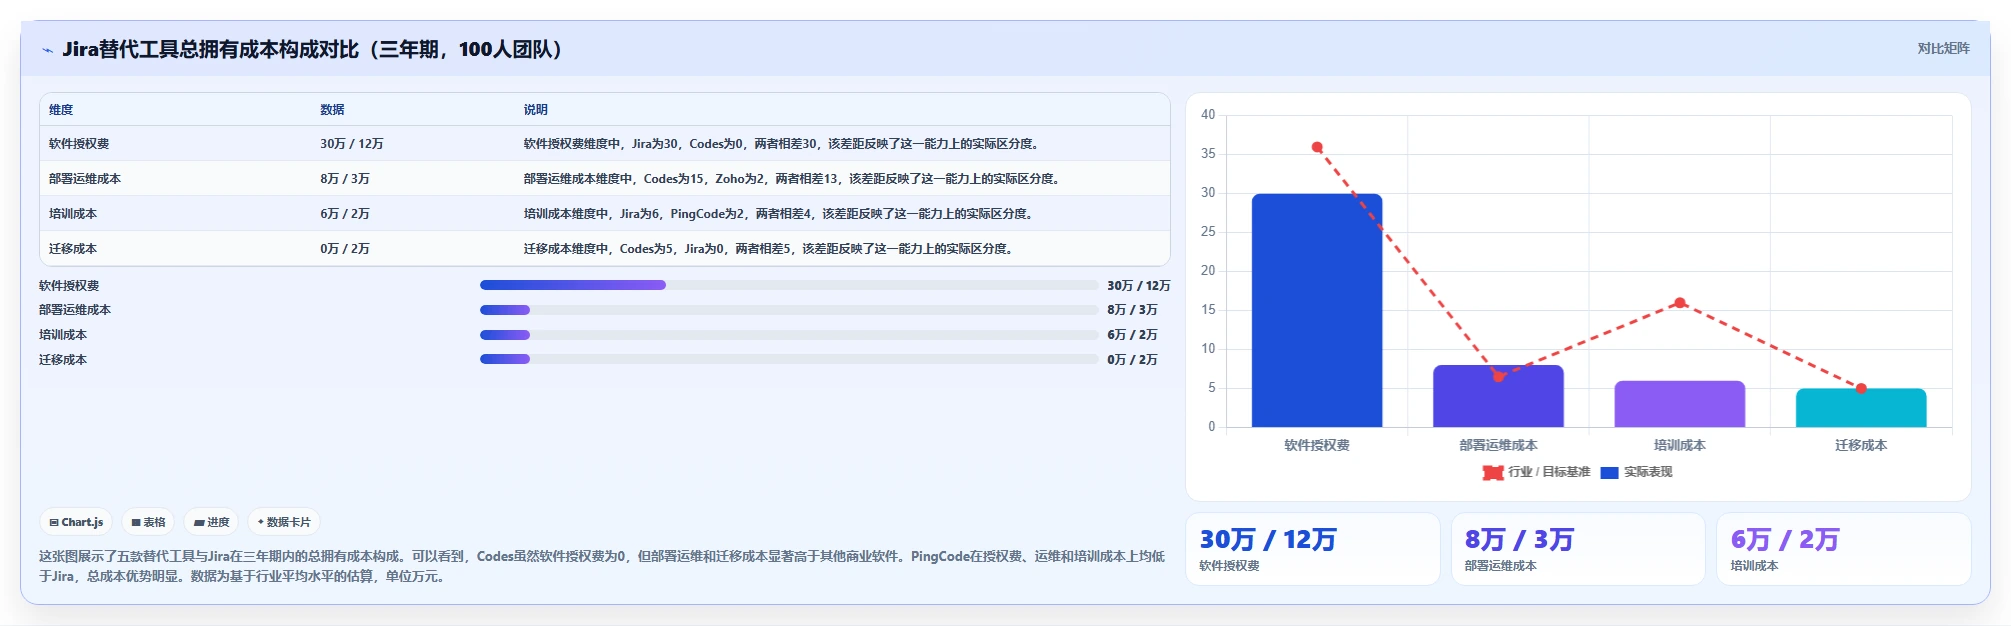Image resolution: width=2011 pixels, height=626 pixels.
Task: Click the description starting 部署运维成本维度中
Action: tap(794, 179)
